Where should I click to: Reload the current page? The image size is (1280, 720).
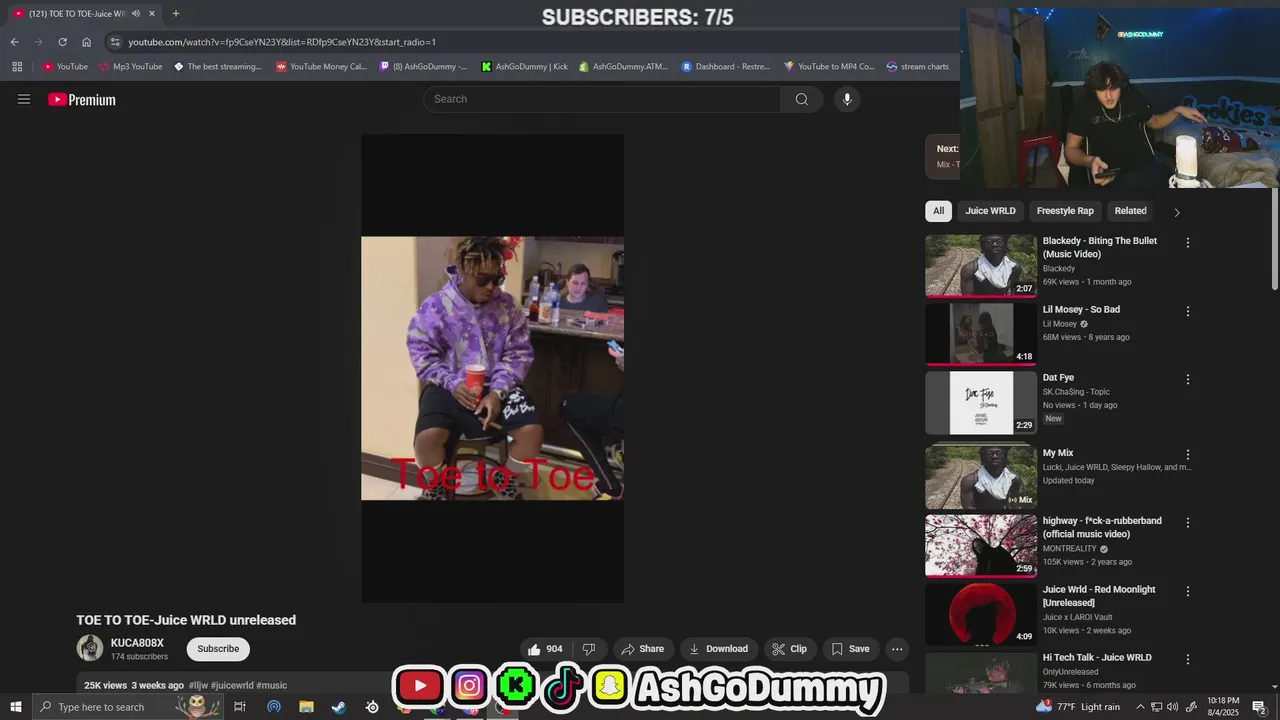(x=62, y=42)
